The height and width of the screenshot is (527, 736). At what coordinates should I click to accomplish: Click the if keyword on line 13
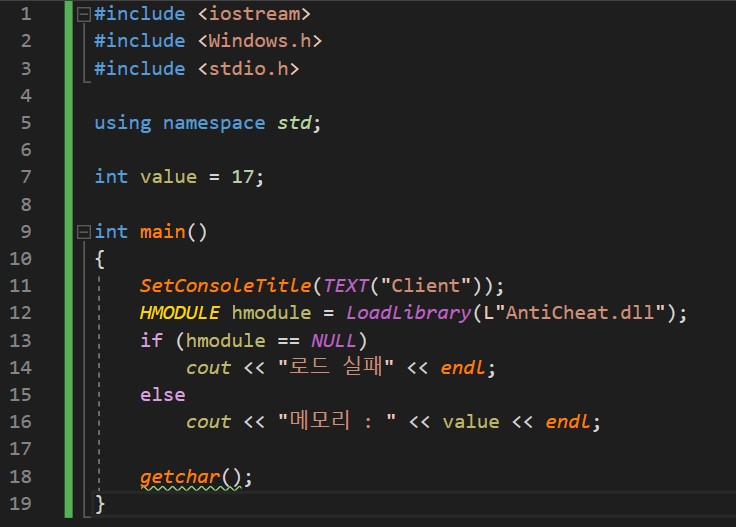(151, 341)
